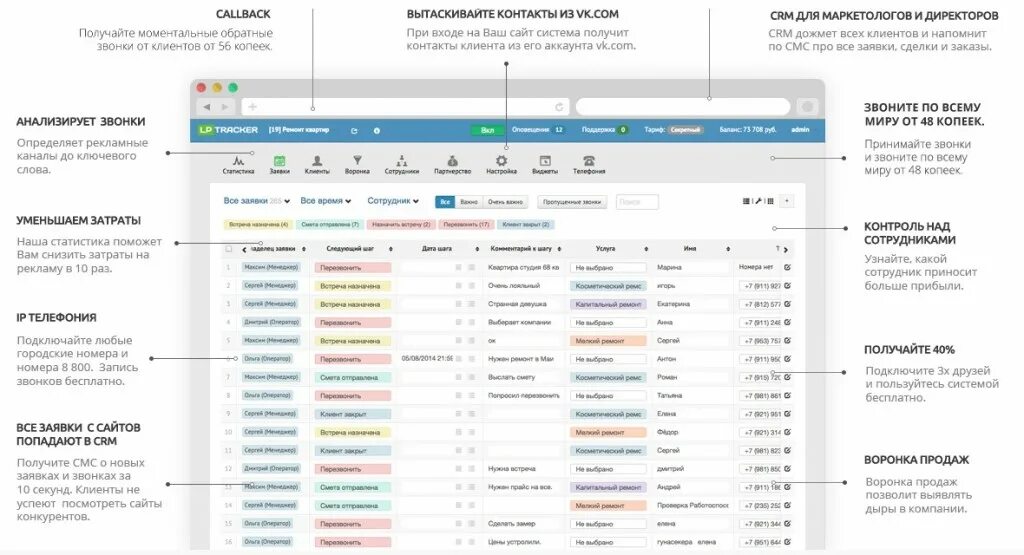Image resolution: width=1024 pixels, height=555 pixels.
Task: Click edit icon in Андрей row
Action: [x=787, y=486]
